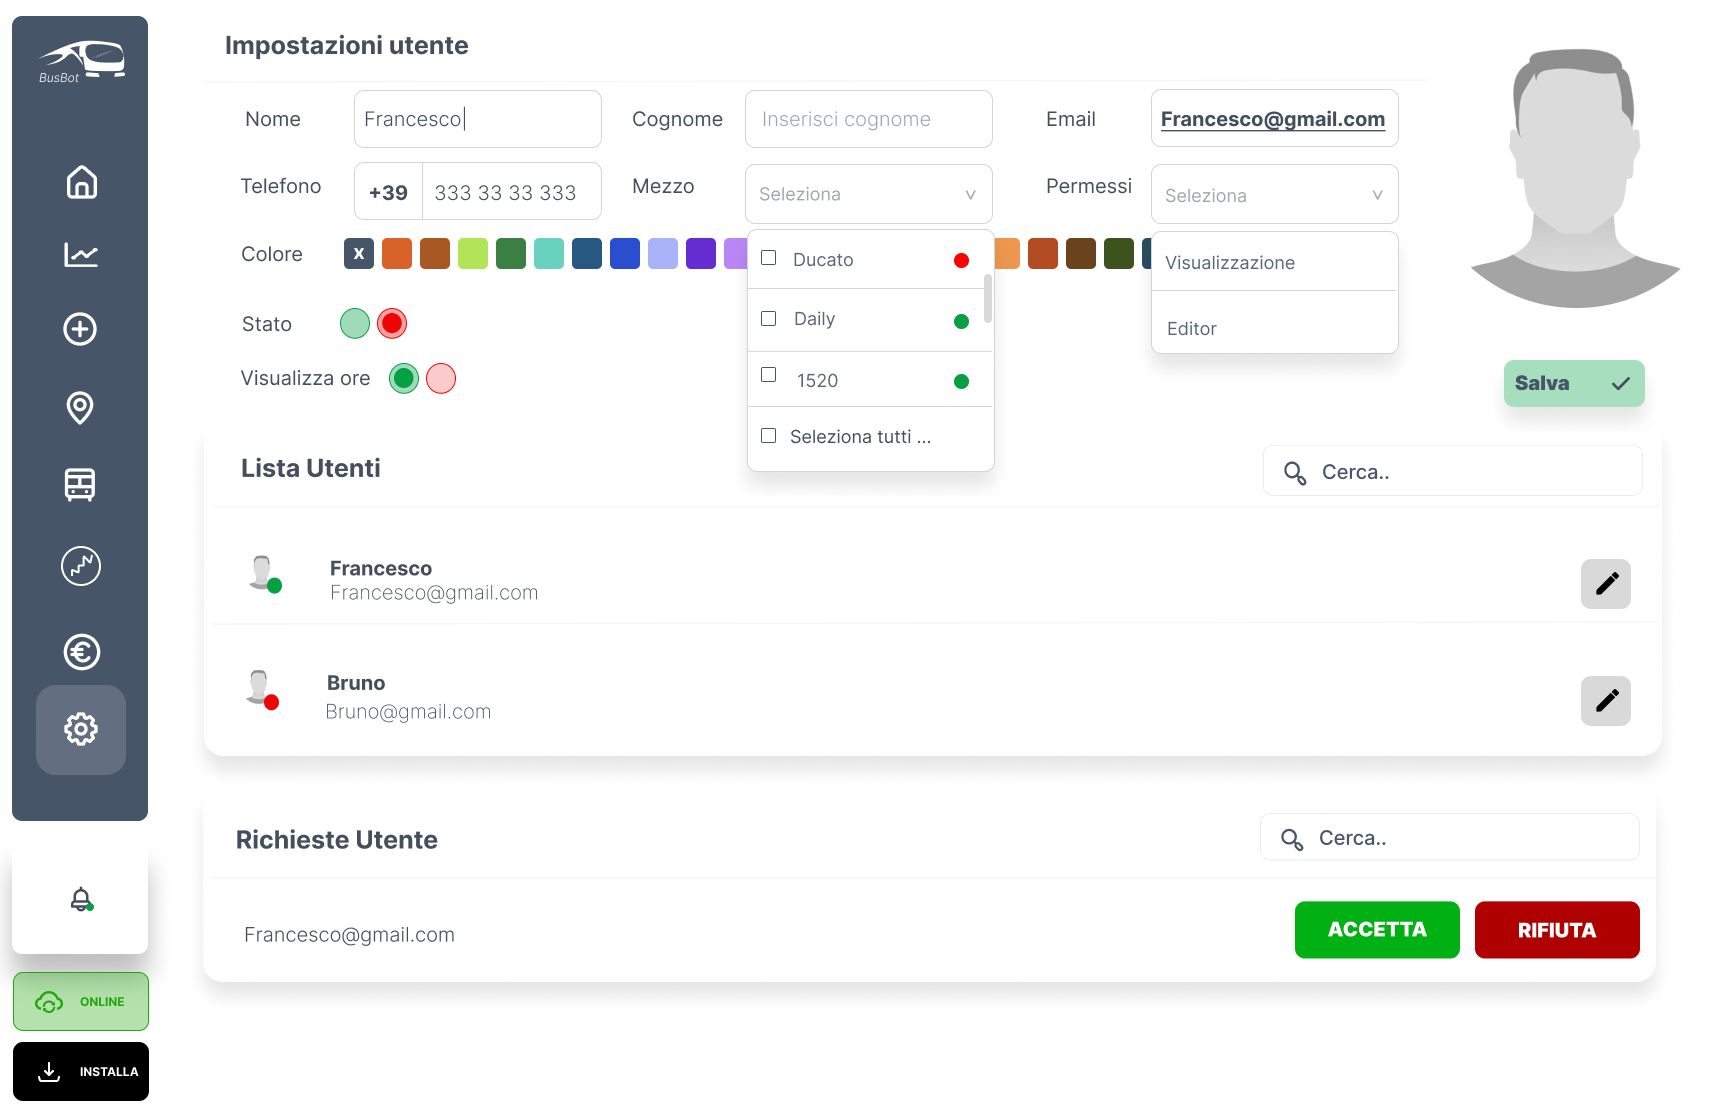Pick the turquoise color swatch
This screenshot has width=1724, height=1117.
pos(549,254)
